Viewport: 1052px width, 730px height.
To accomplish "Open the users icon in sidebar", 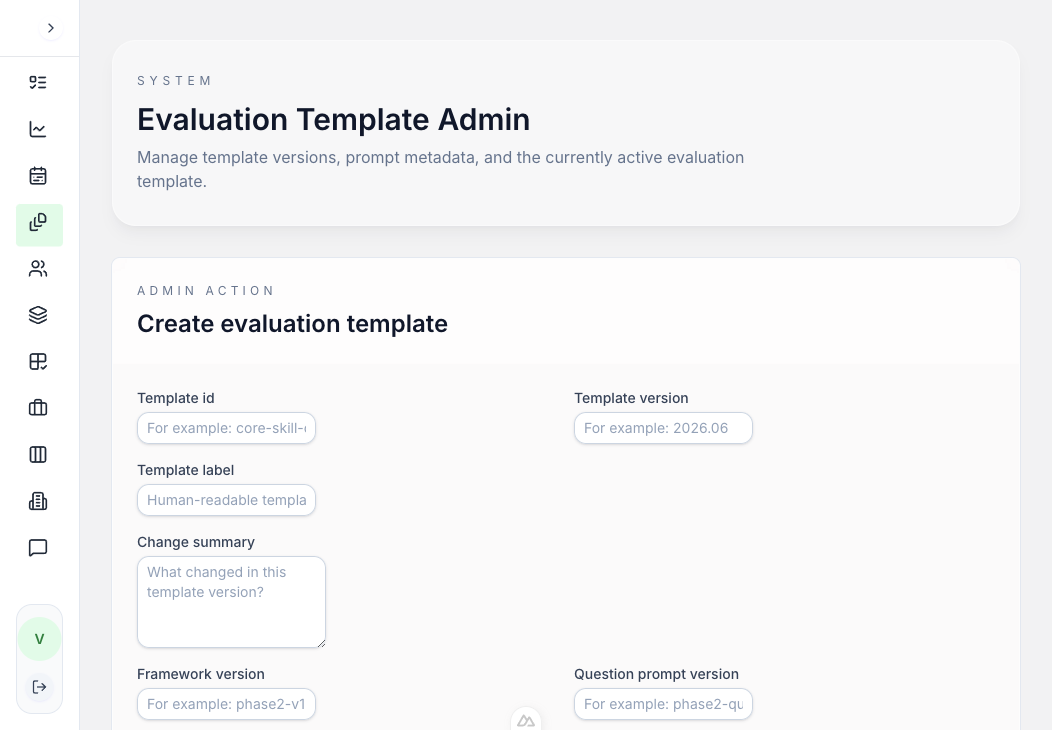I will [38, 269].
